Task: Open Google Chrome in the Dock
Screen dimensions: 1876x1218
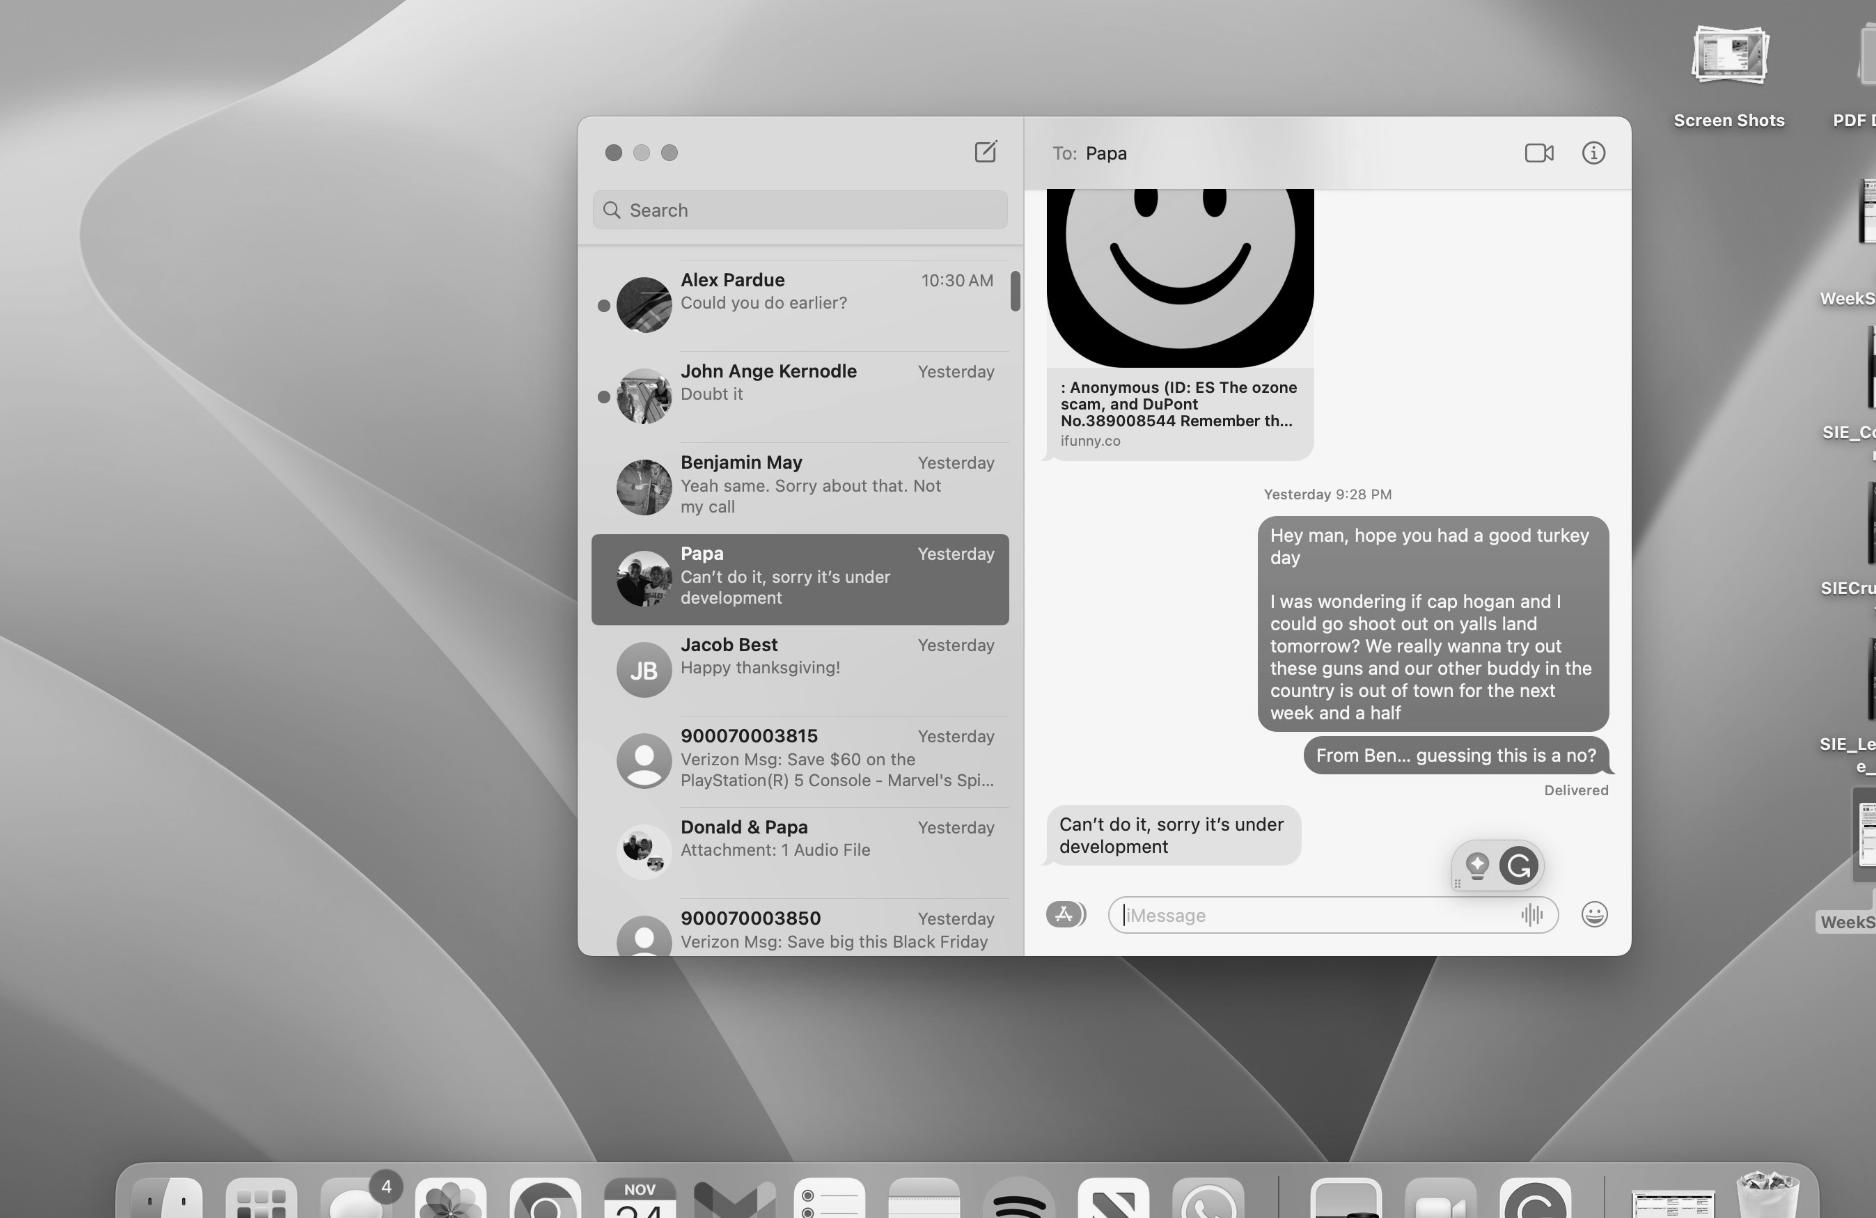Action: [545, 1198]
